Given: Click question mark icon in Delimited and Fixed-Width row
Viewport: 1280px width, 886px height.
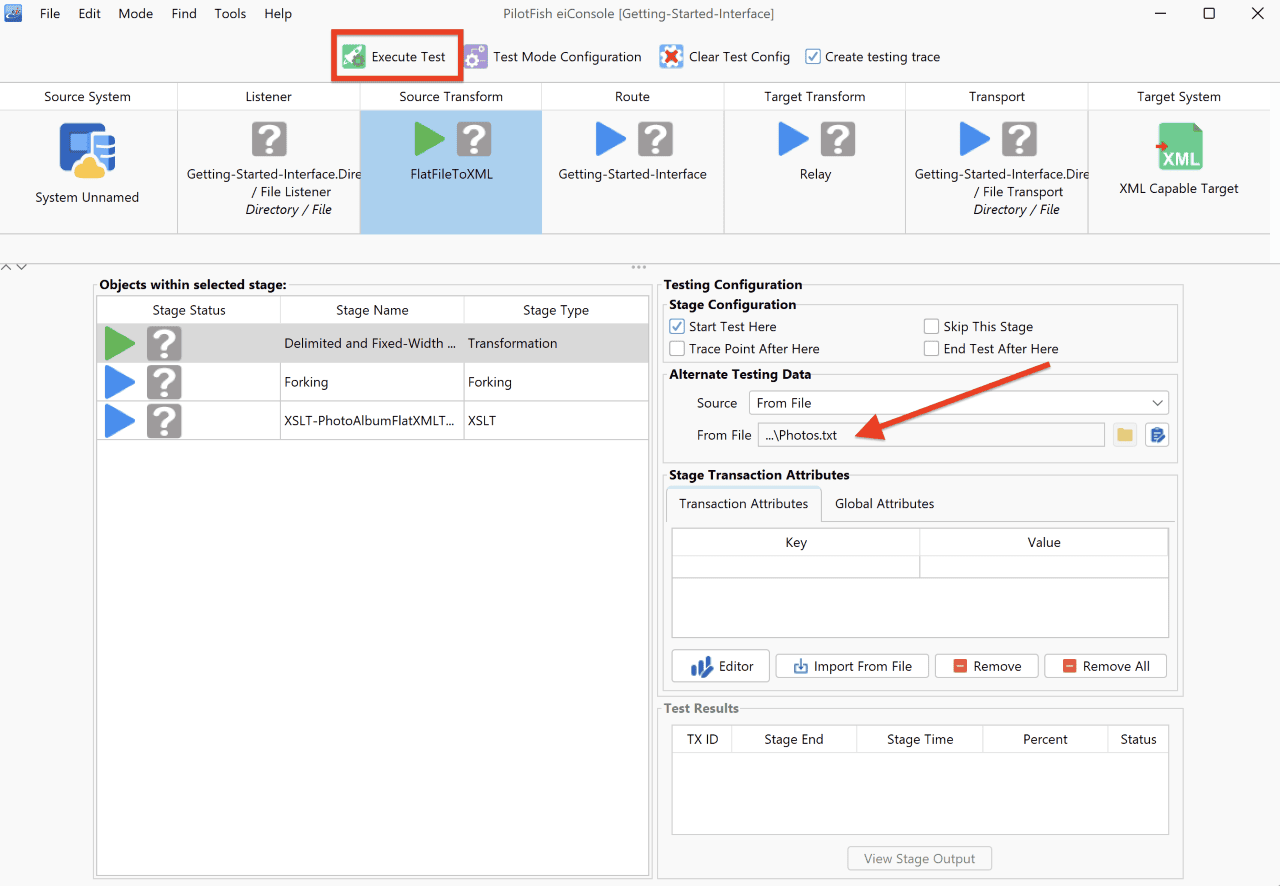Looking at the screenshot, I should click(x=164, y=344).
